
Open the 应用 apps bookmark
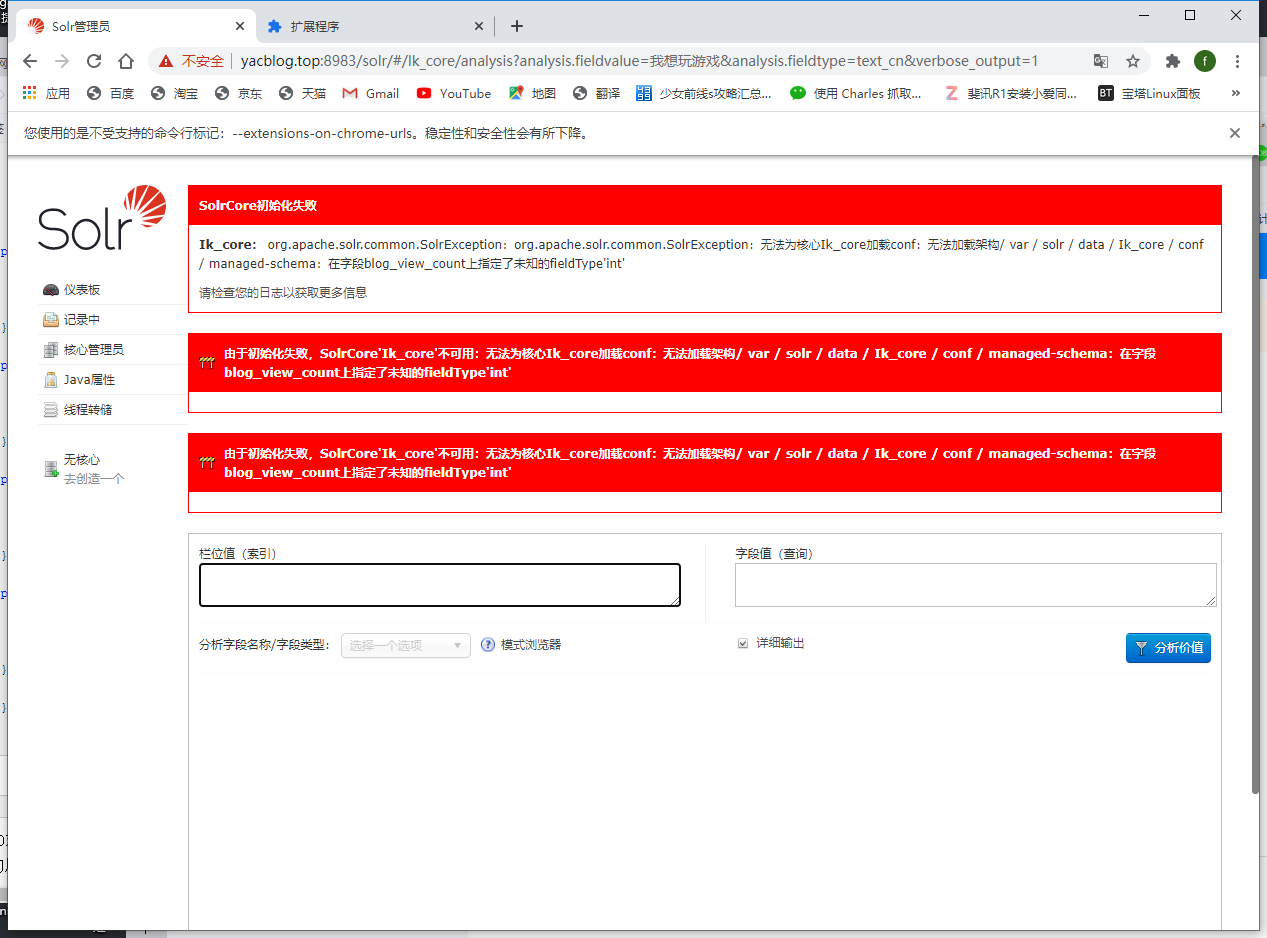tap(46, 93)
